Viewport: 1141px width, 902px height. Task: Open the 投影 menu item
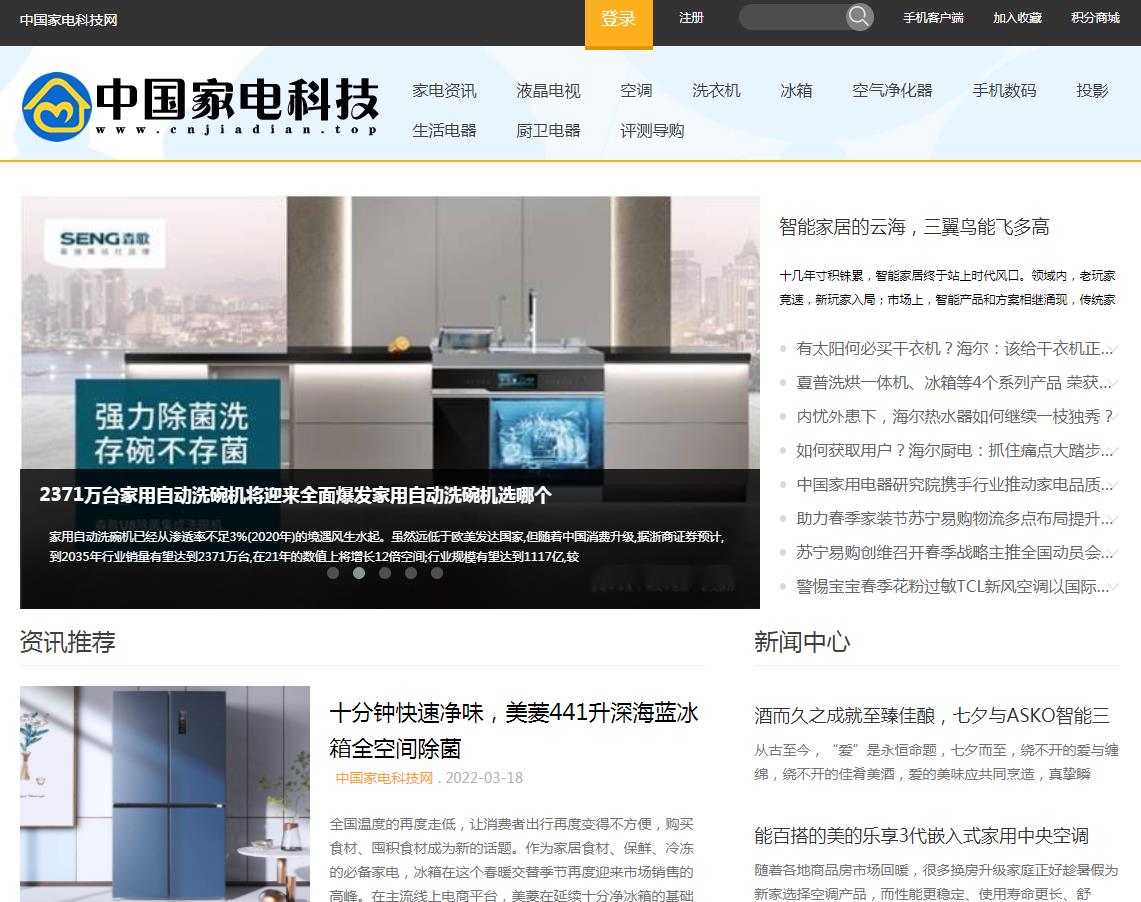click(x=1092, y=91)
